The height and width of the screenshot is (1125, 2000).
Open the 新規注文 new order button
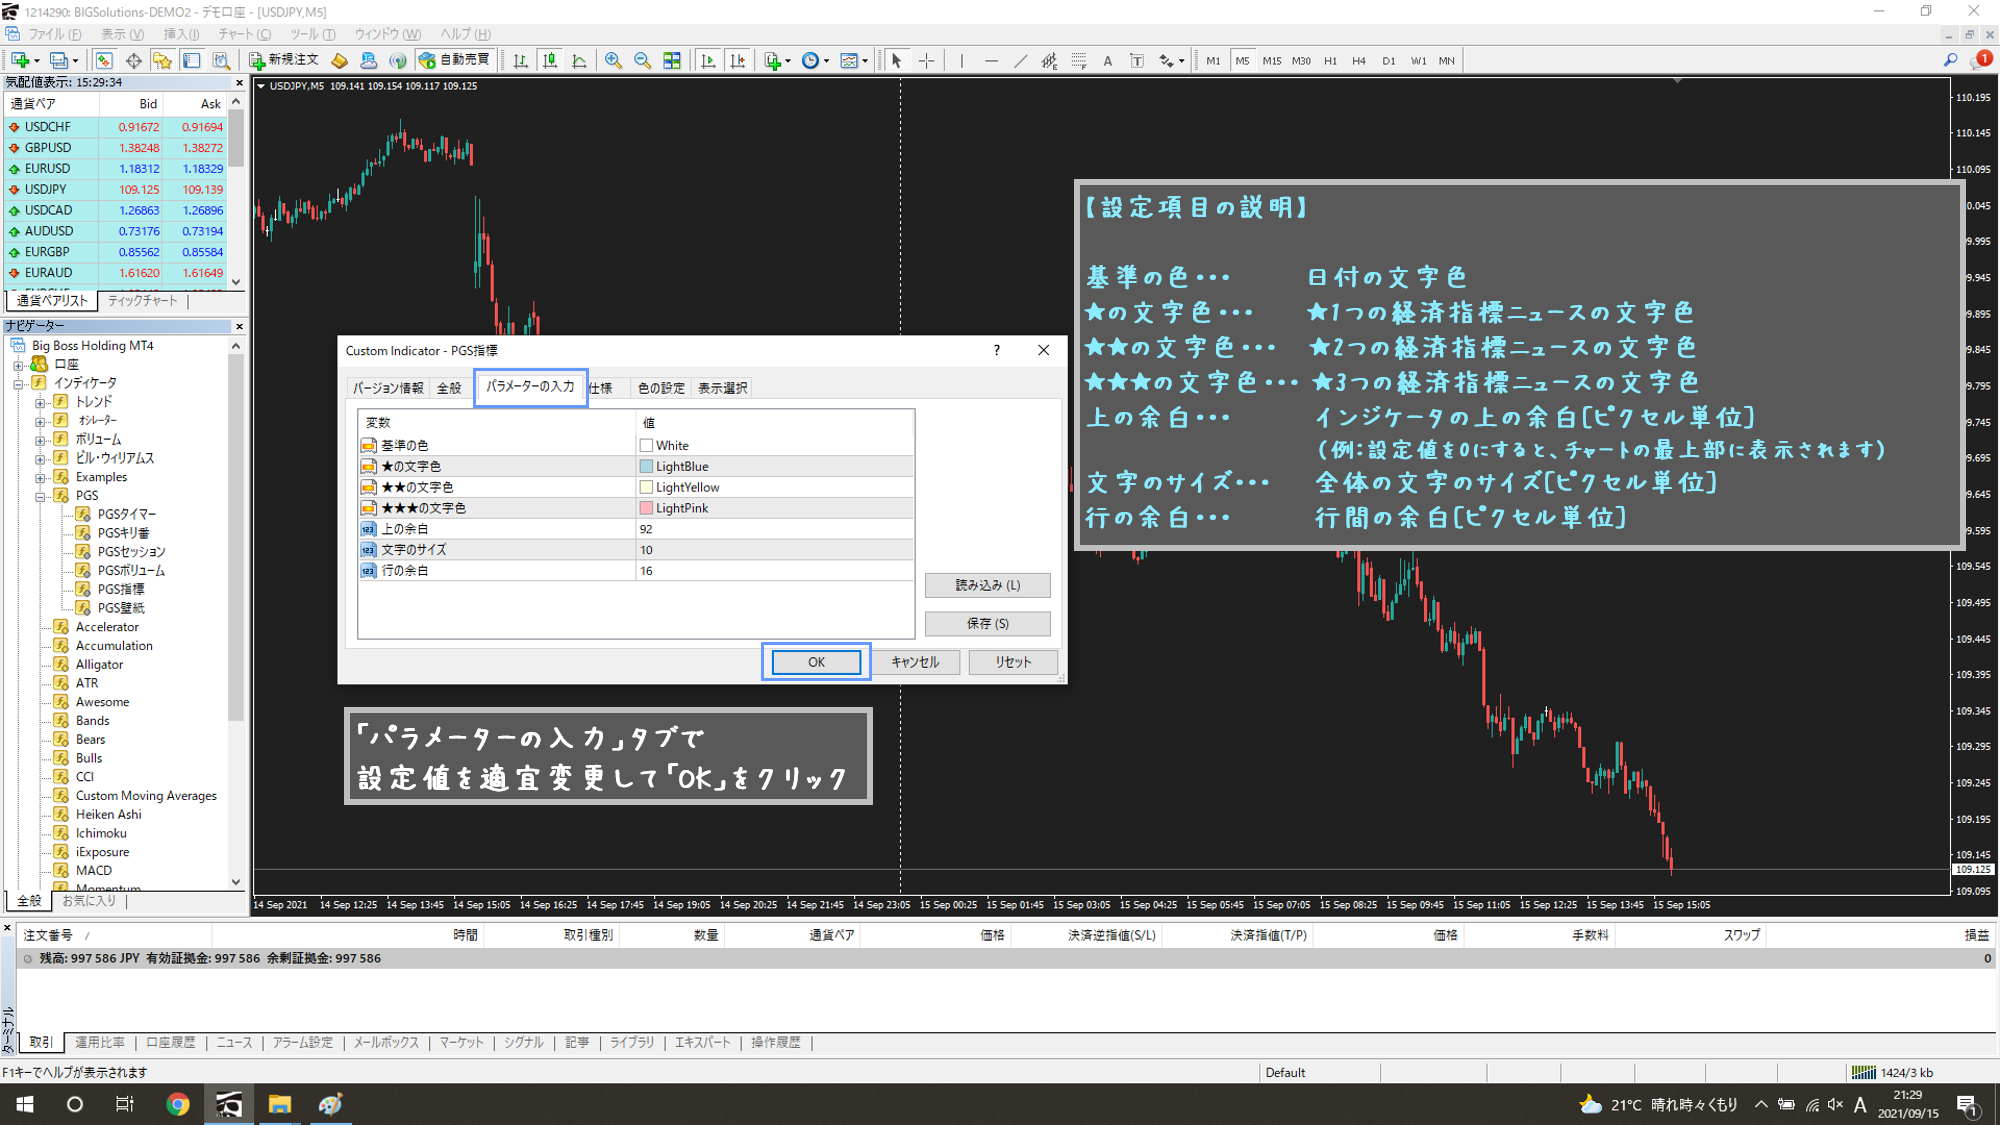click(284, 60)
